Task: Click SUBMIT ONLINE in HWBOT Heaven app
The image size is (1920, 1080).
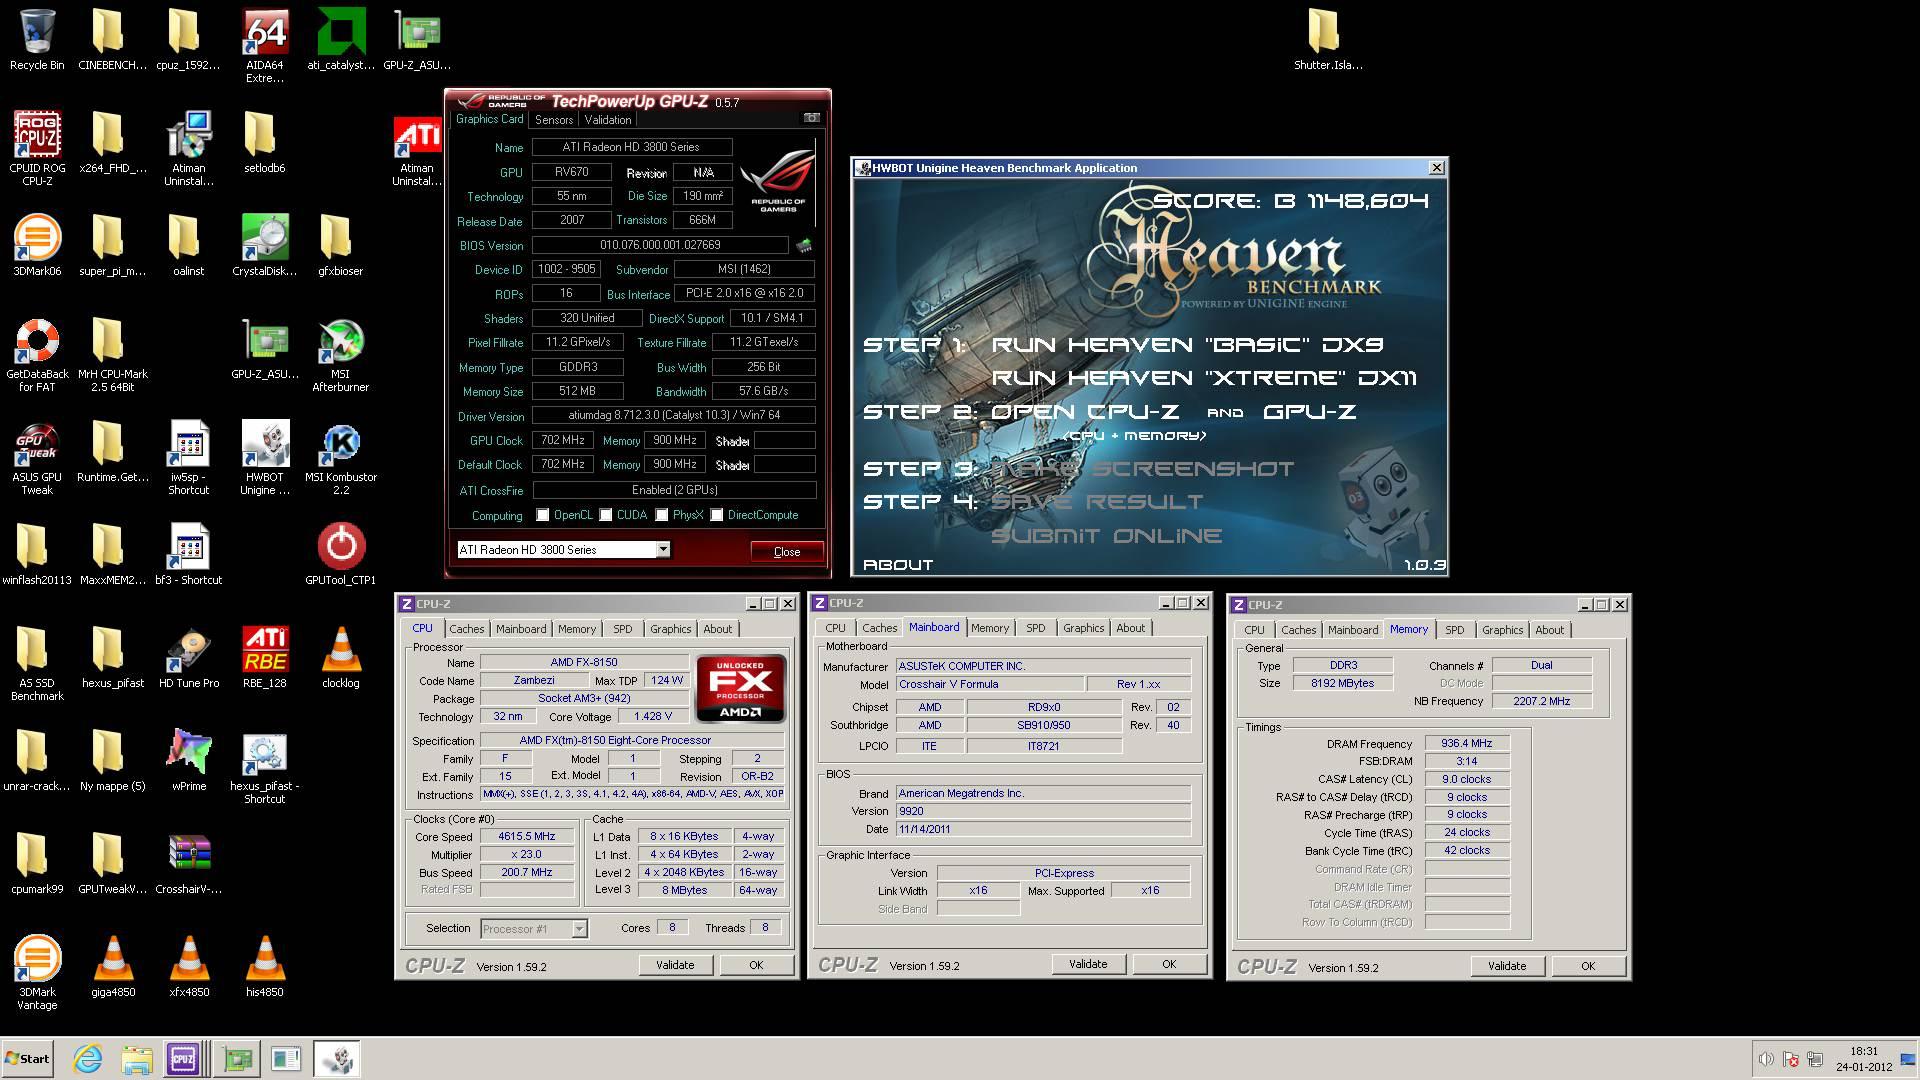Action: pos(1106,536)
